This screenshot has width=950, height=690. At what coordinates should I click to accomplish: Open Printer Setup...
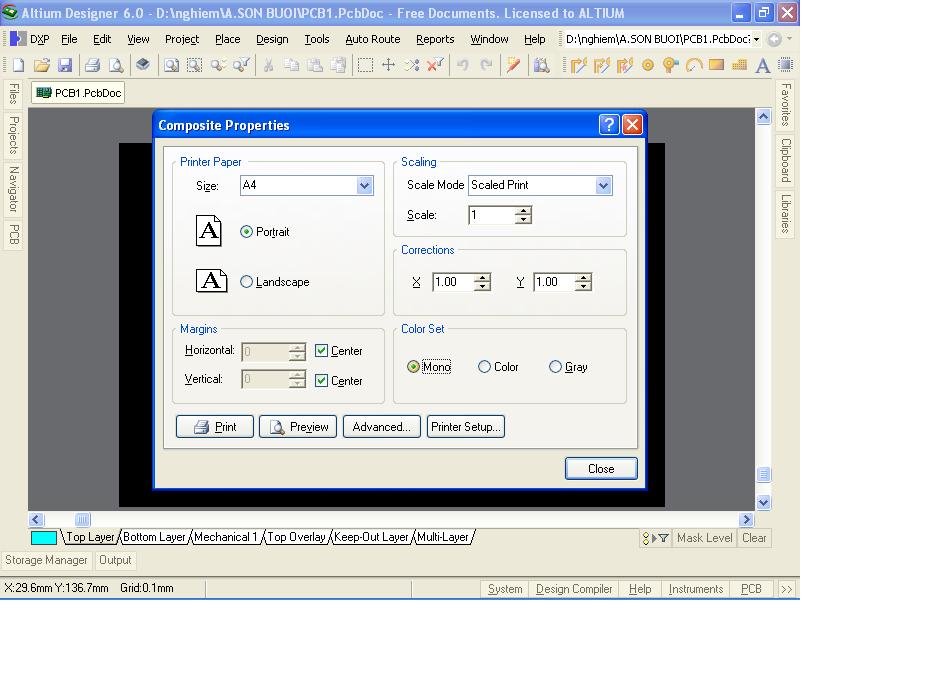(x=465, y=427)
